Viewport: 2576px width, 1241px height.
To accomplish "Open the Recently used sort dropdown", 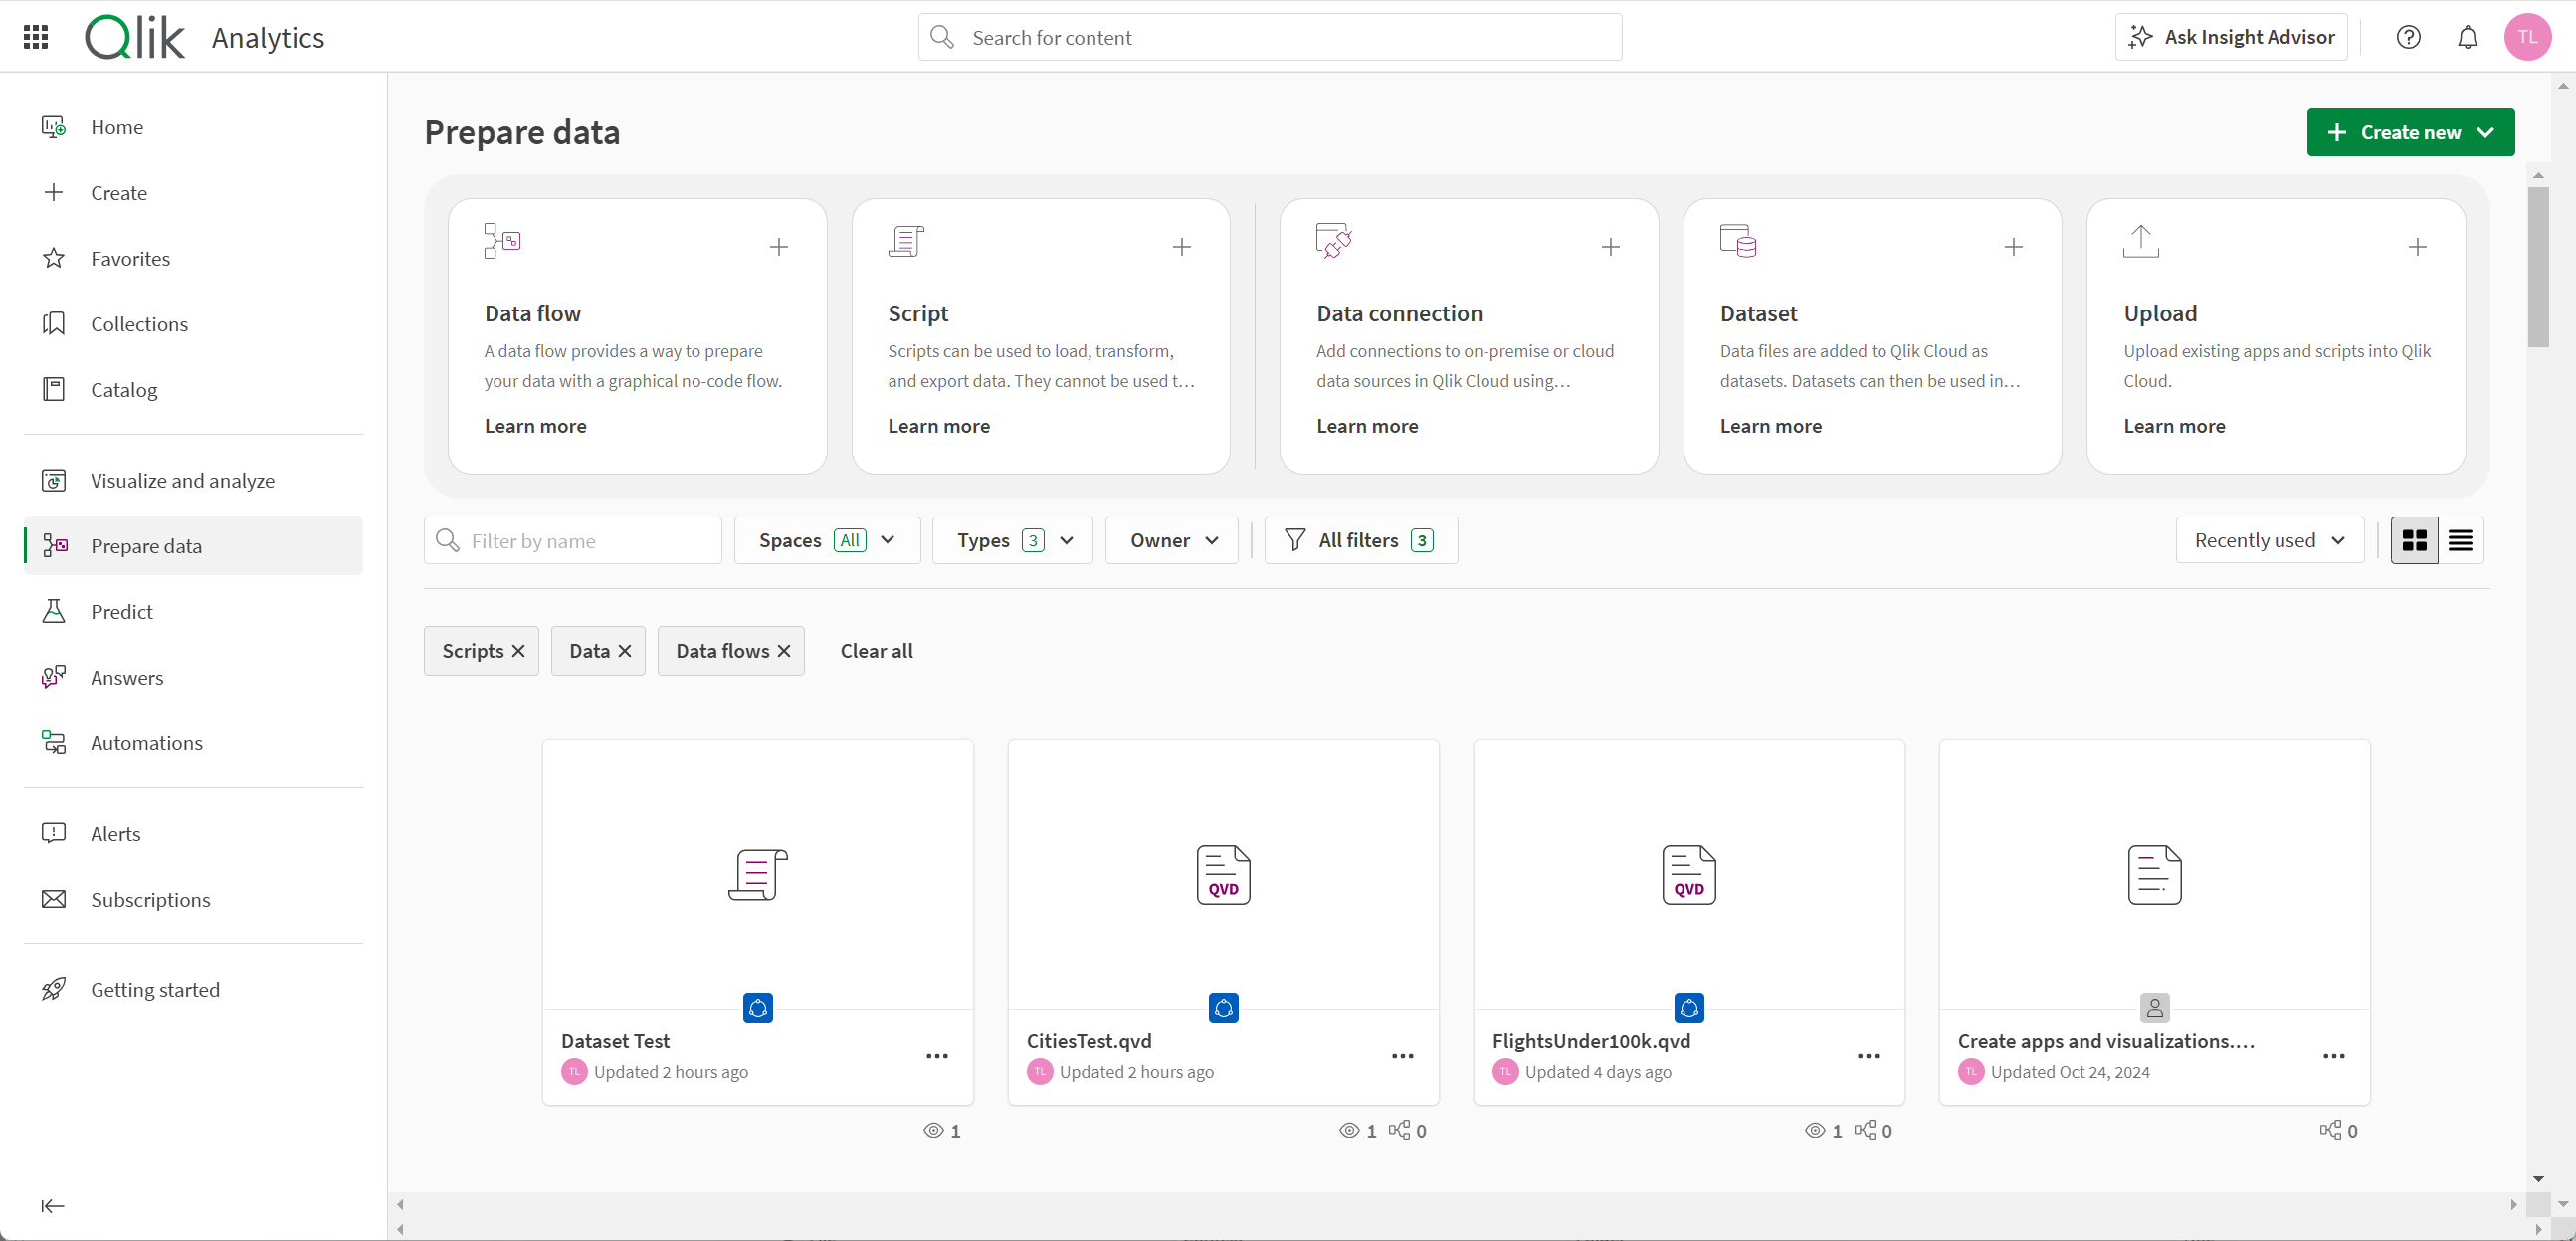I will pyautogui.click(x=2268, y=540).
